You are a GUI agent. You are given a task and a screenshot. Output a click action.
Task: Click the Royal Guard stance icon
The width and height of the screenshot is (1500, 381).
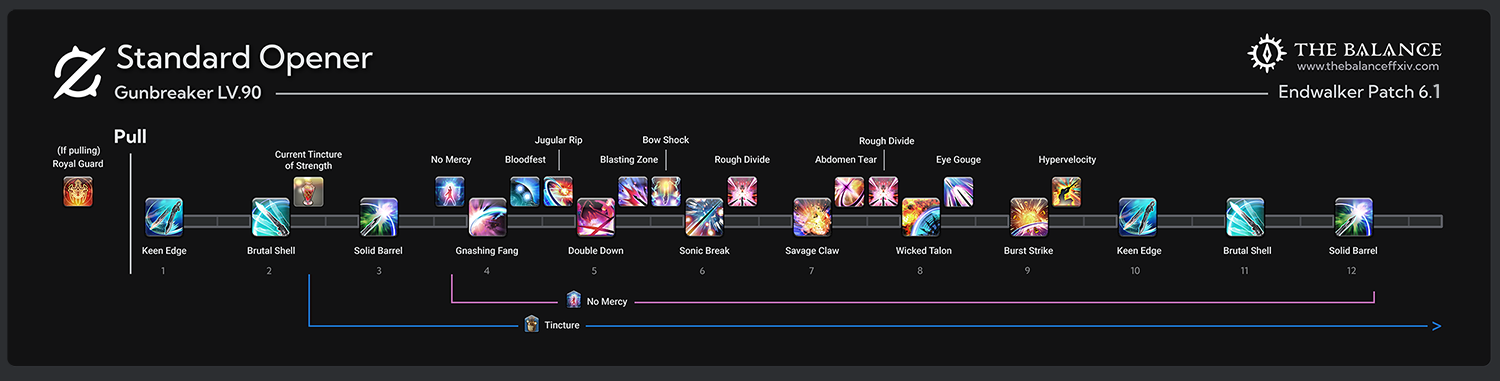point(78,191)
